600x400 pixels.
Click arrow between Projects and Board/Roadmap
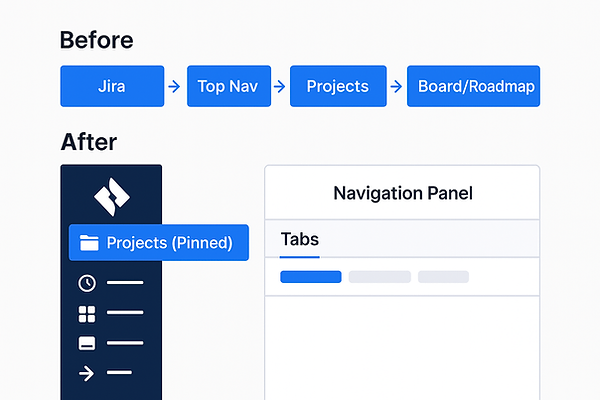pos(396,87)
